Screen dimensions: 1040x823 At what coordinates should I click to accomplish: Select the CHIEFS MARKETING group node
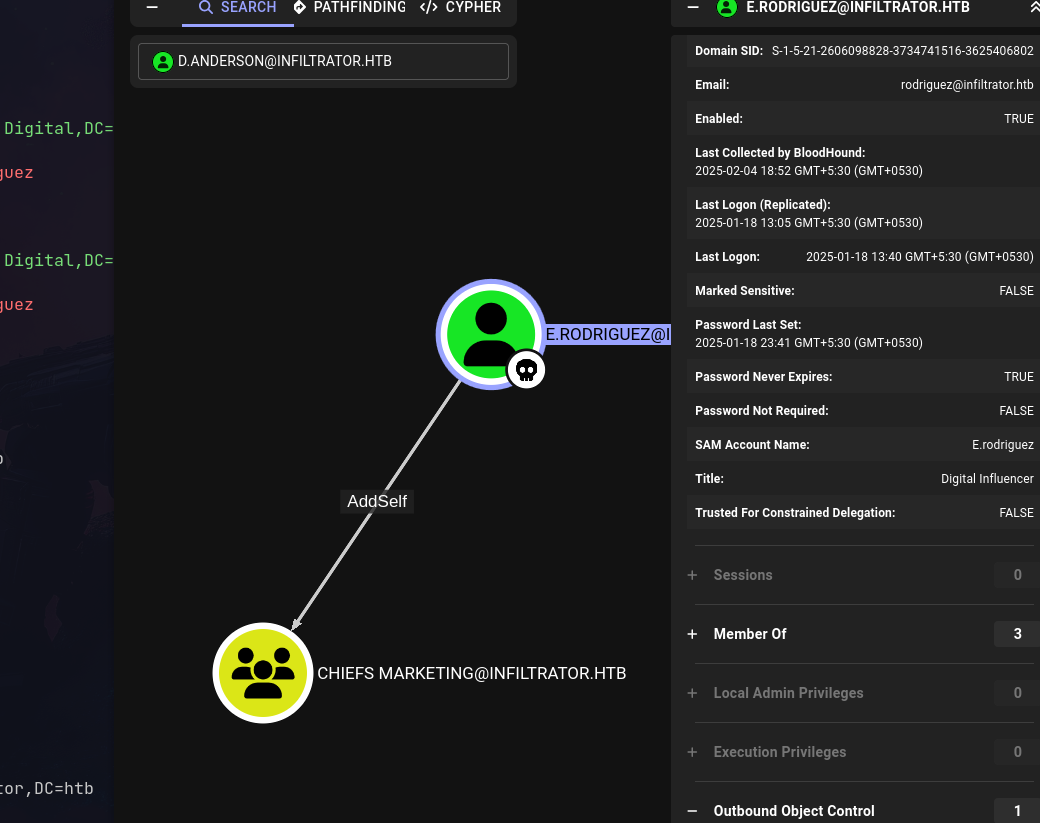pos(263,673)
